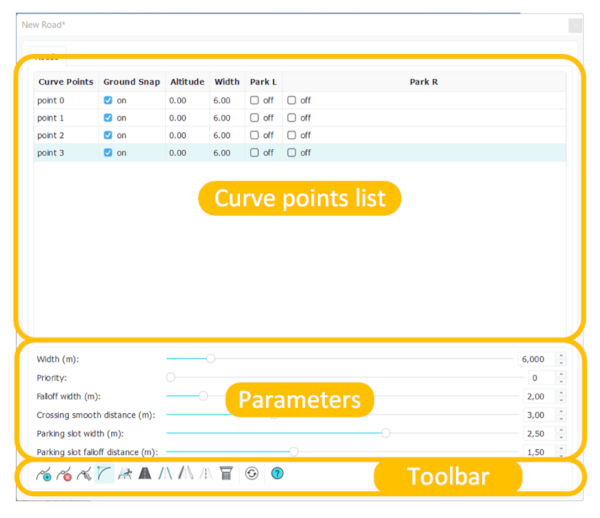
Task: Click the dashed center-line road icon
Action: click(x=205, y=474)
